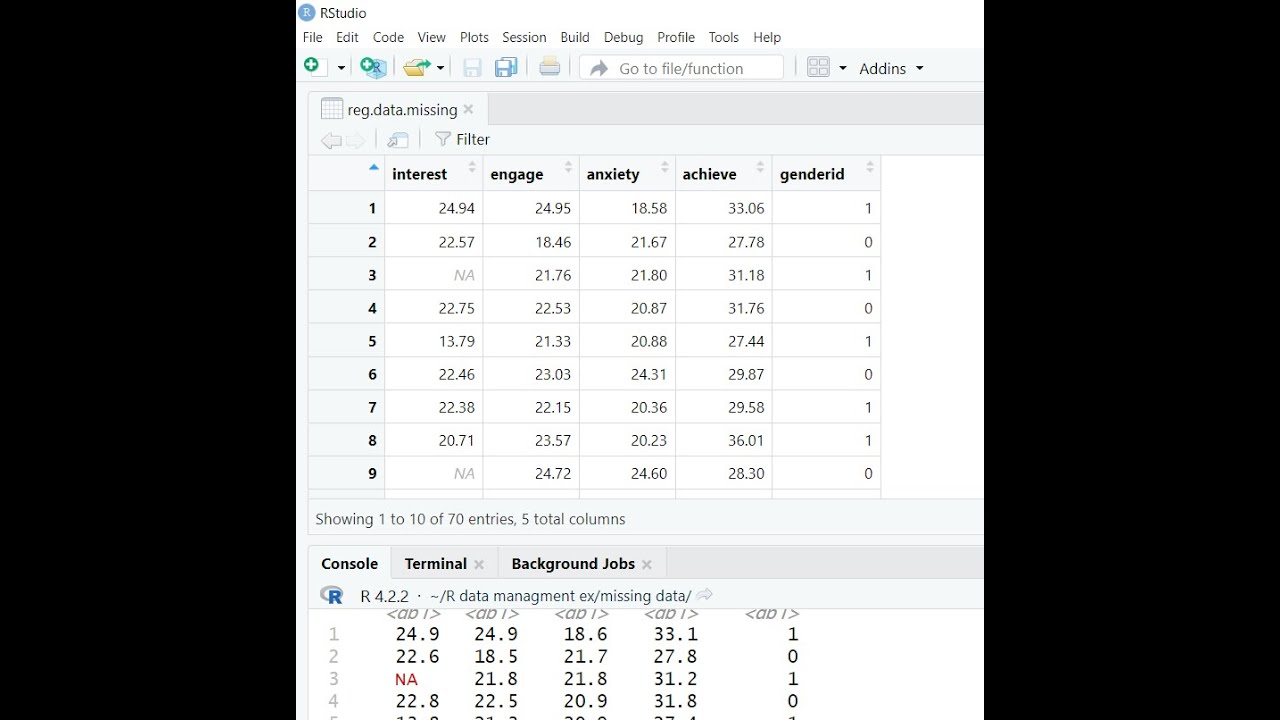Image resolution: width=1280 pixels, height=720 pixels.
Task: Open the New File dropdown arrow
Action: pos(341,68)
